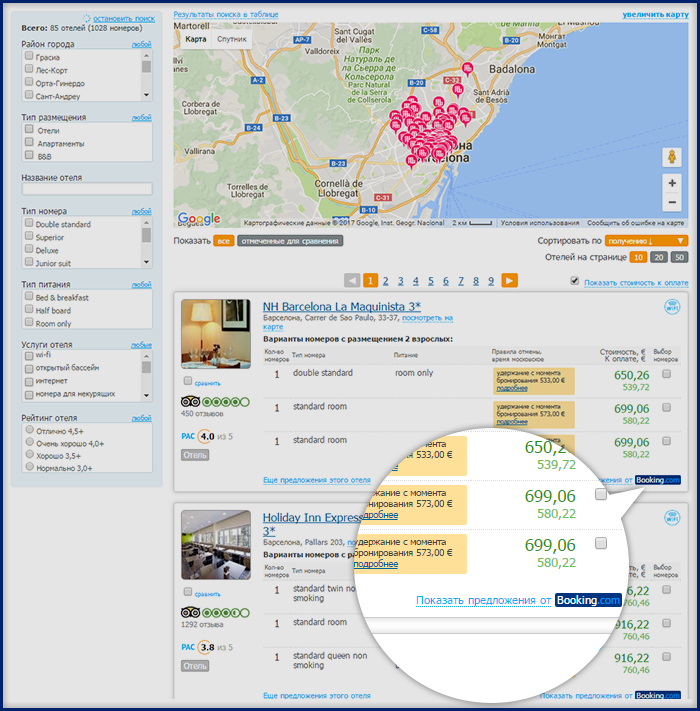Click TripAdvisor owl icon for Holiday Inn
700x711 pixels.
point(190,613)
